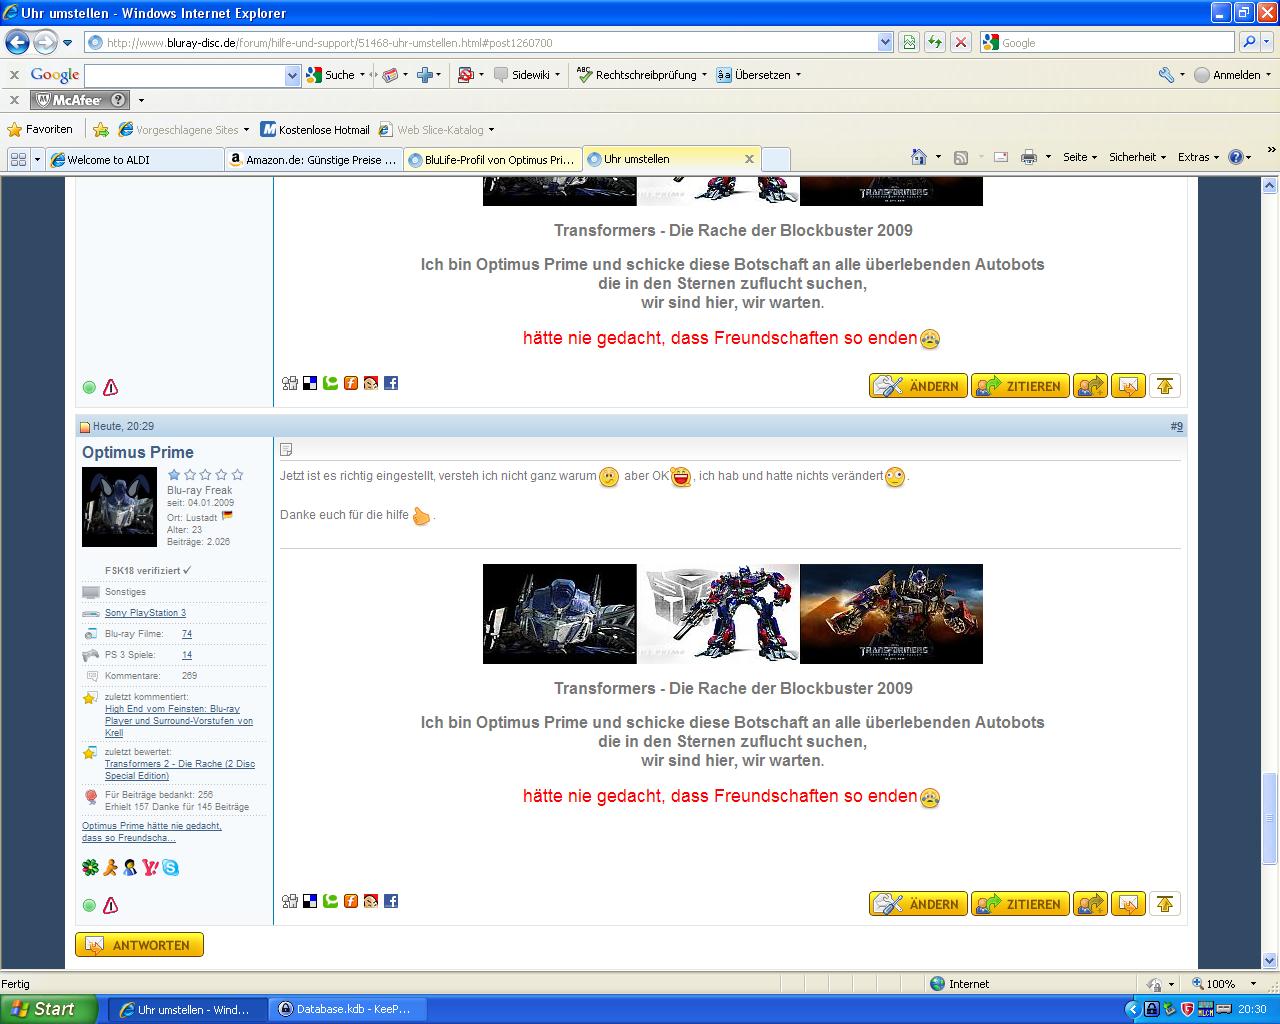The width and height of the screenshot is (1280, 1024).
Task: Toggle multi-quote for post #9
Action: (x=1090, y=904)
